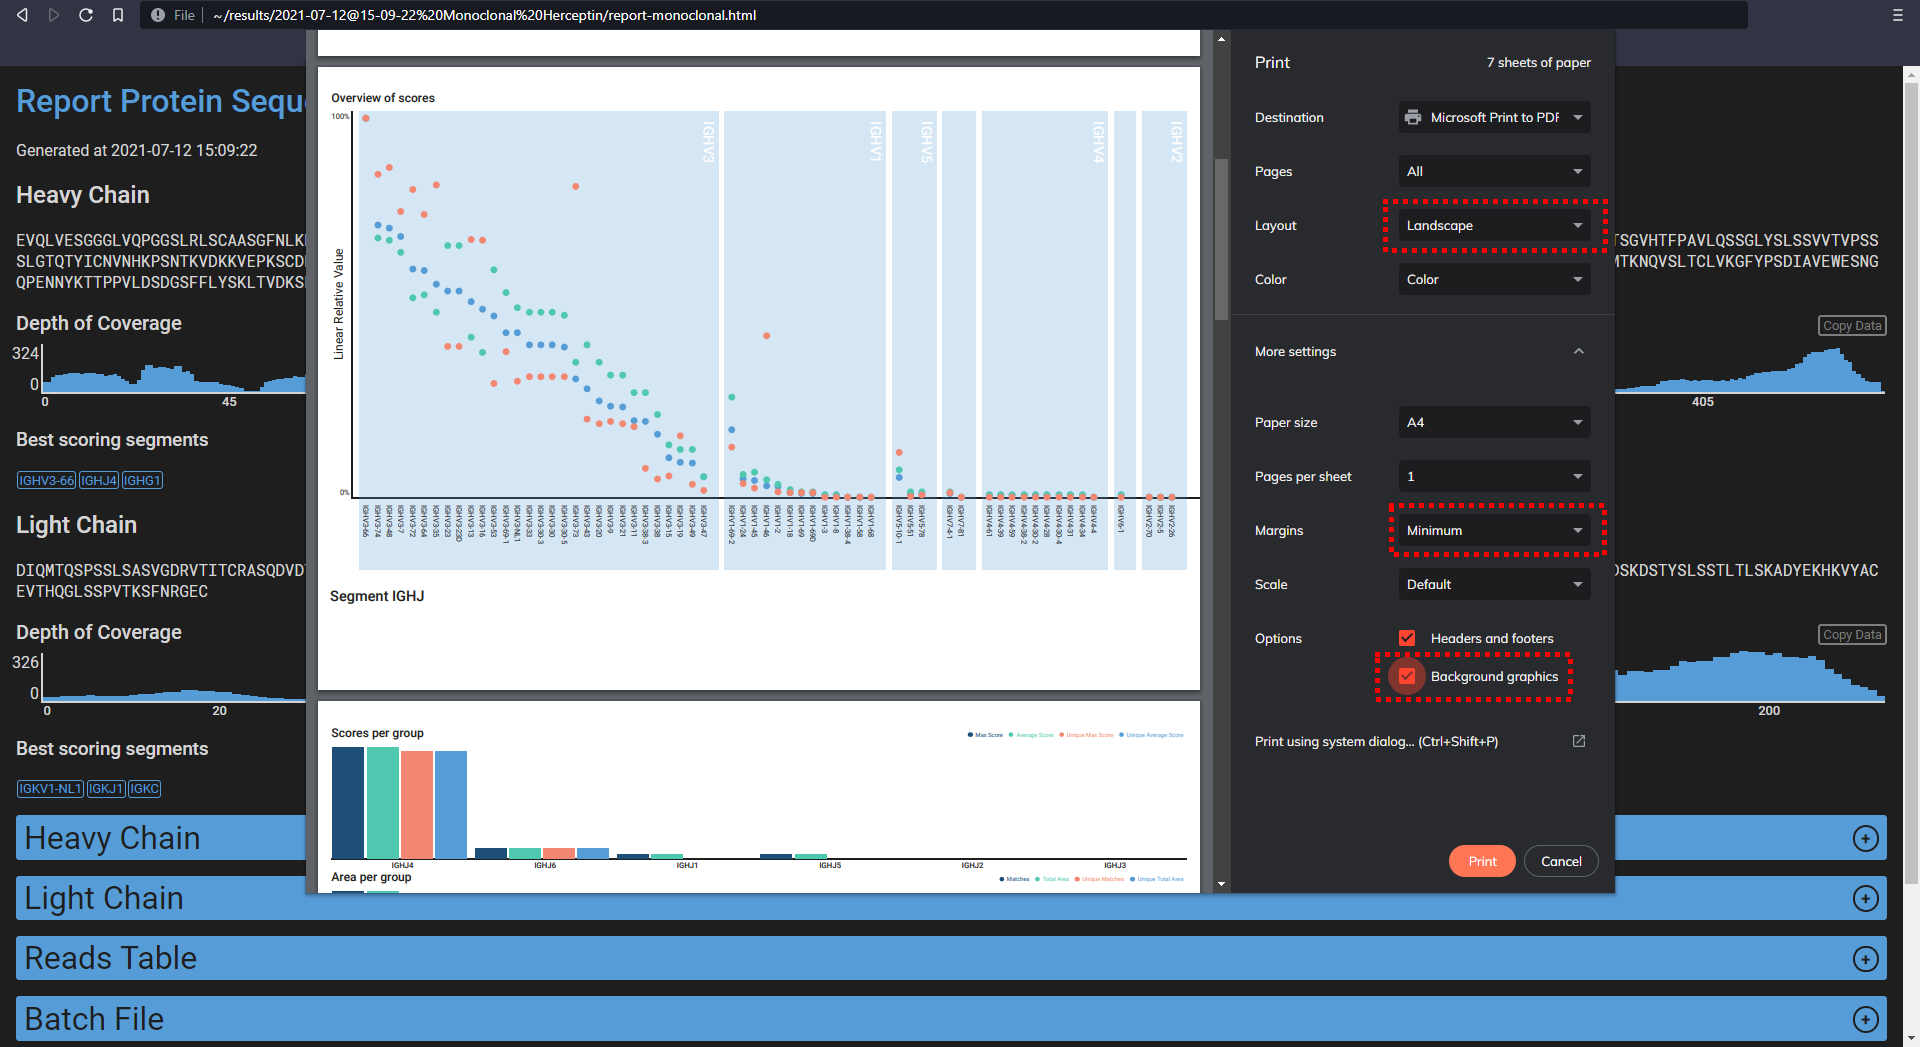Open the IGHG1 segment link
Screen dimensions: 1920x1047
[142, 480]
